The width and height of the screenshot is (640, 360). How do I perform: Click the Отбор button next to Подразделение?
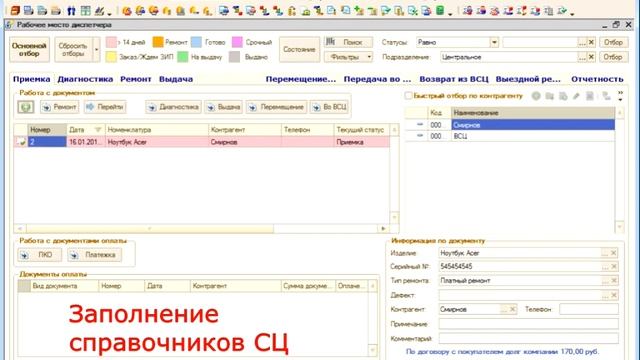(x=613, y=57)
